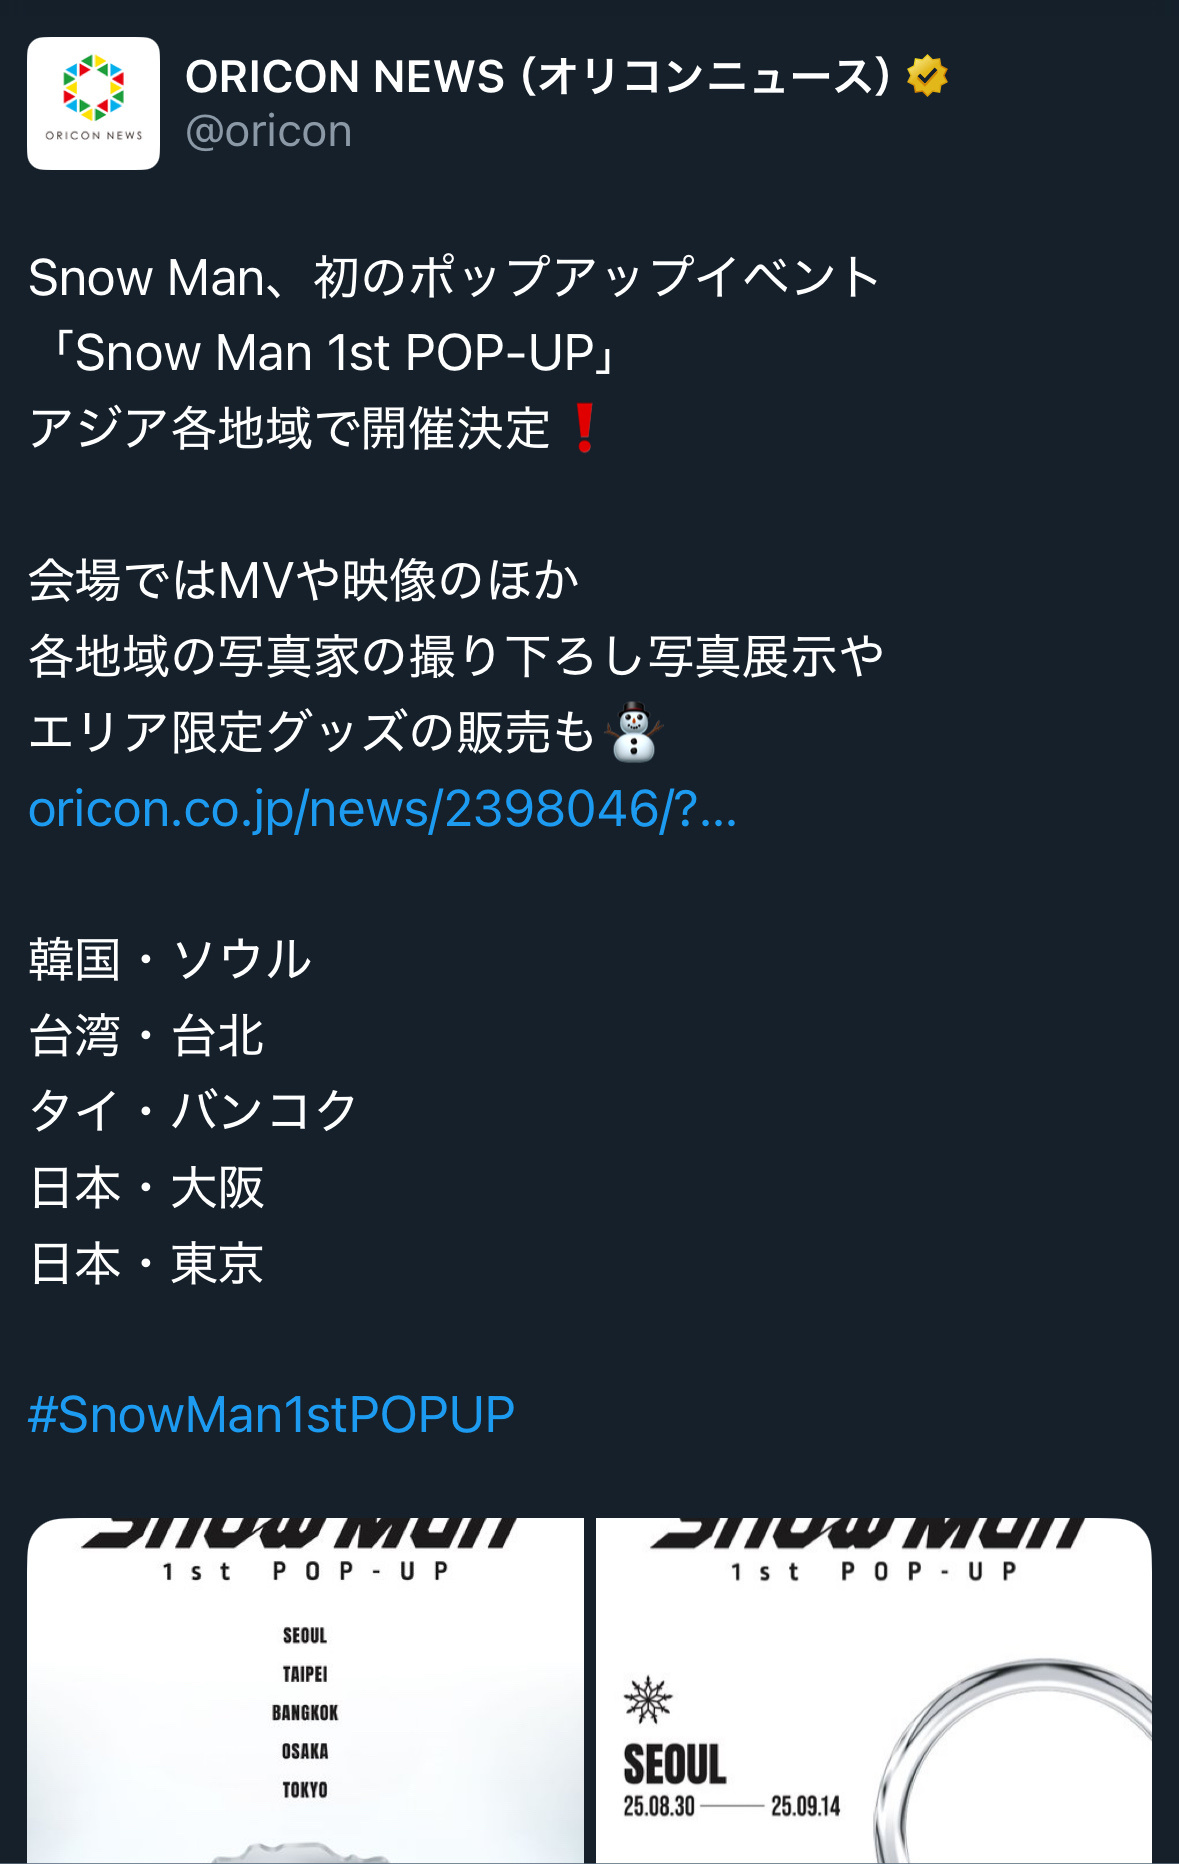Click the snowman emoji in the tweet
The height and width of the screenshot is (1864, 1179).
click(634, 732)
